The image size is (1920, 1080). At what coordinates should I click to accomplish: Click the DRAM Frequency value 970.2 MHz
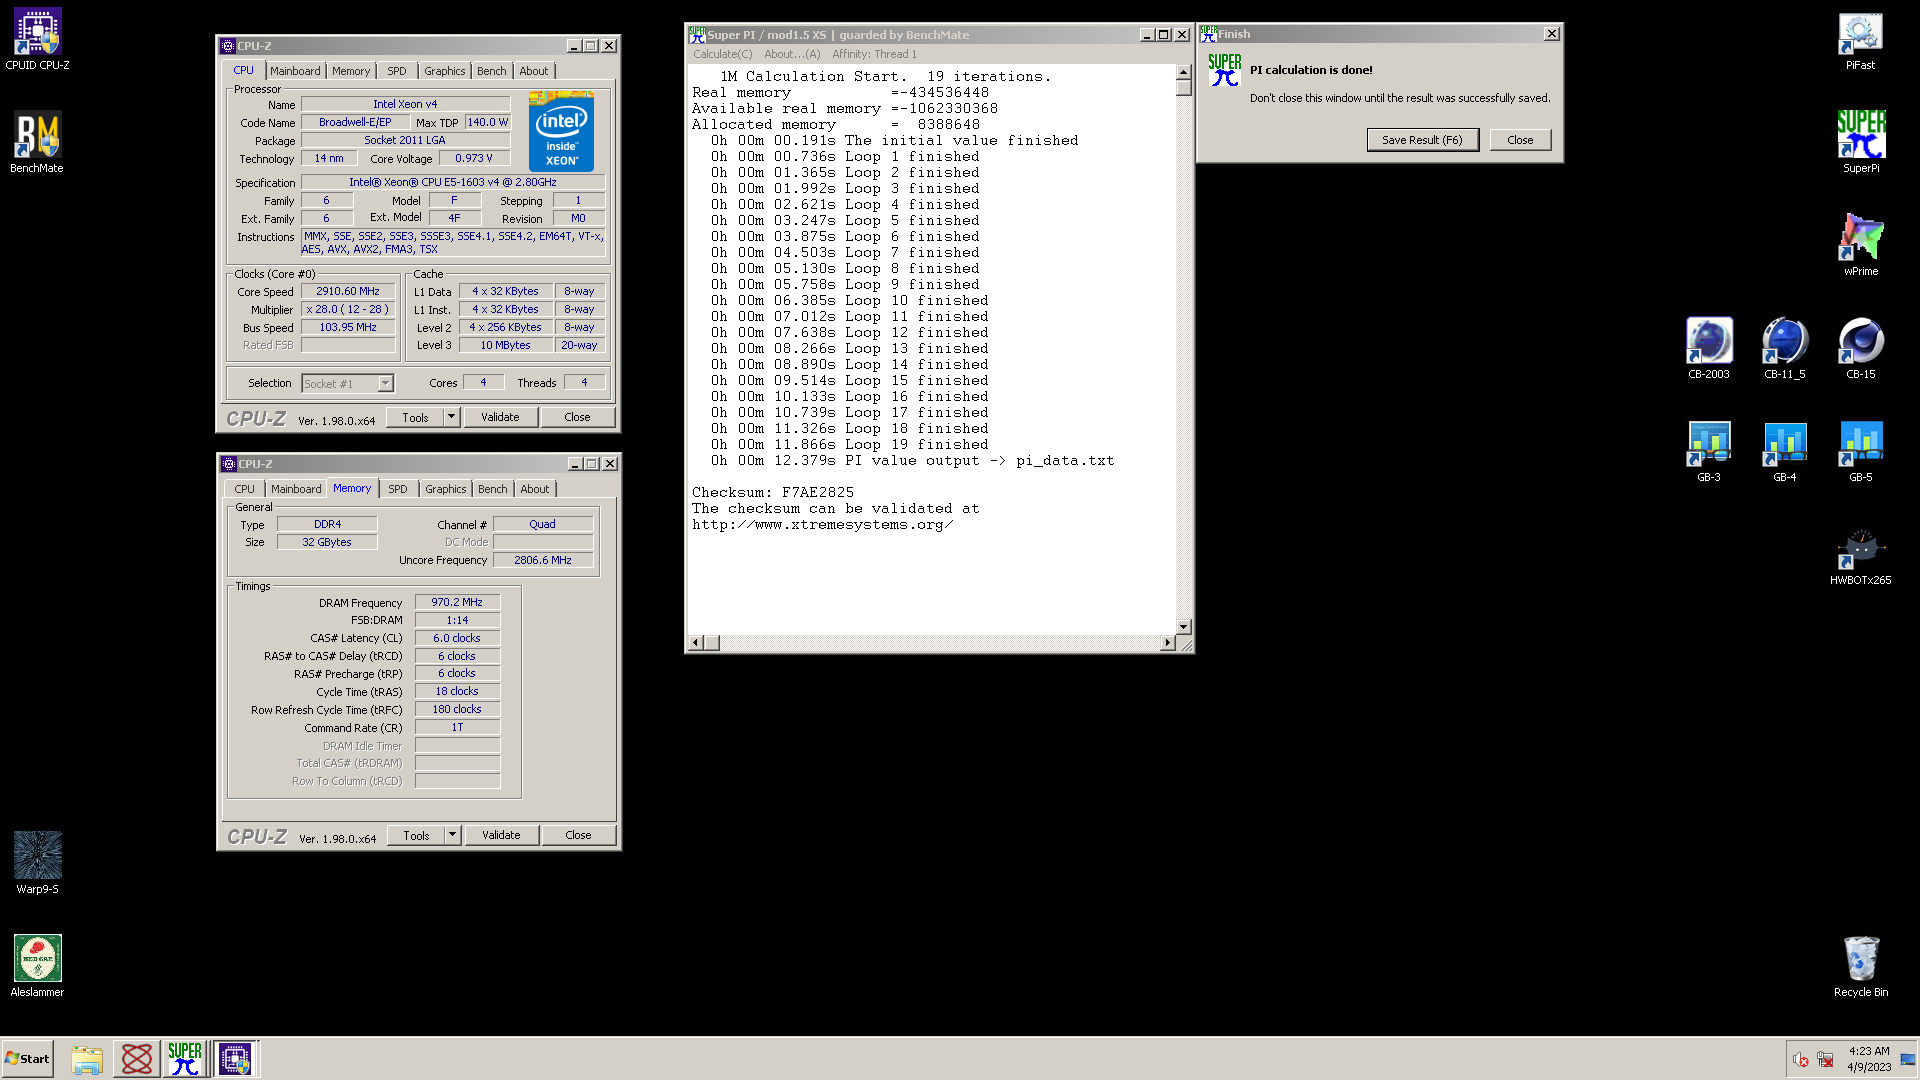[x=457, y=602]
